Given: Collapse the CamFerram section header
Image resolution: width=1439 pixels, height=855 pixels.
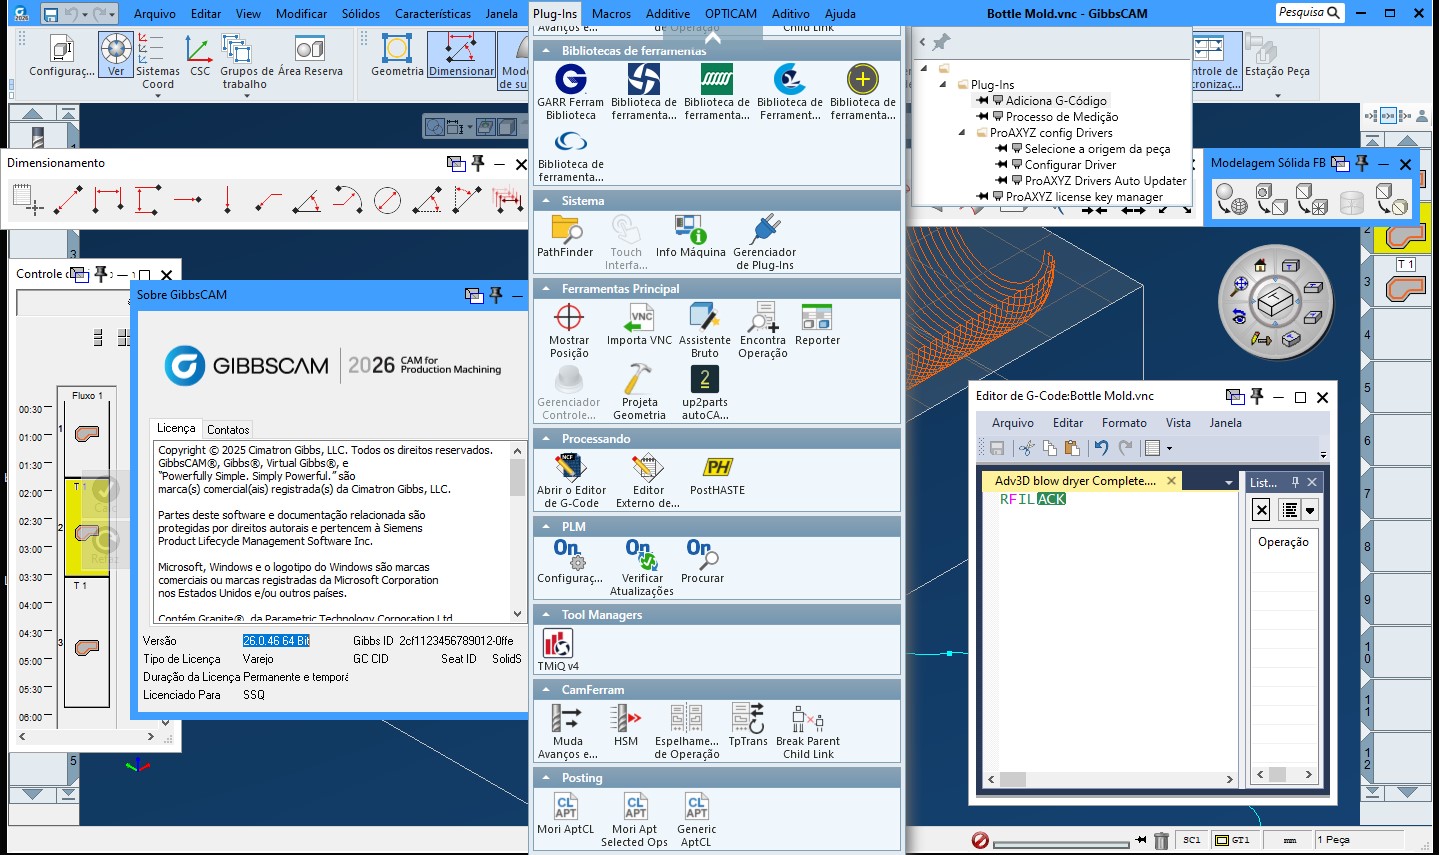Looking at the screenshot, I should click(547, 690).
